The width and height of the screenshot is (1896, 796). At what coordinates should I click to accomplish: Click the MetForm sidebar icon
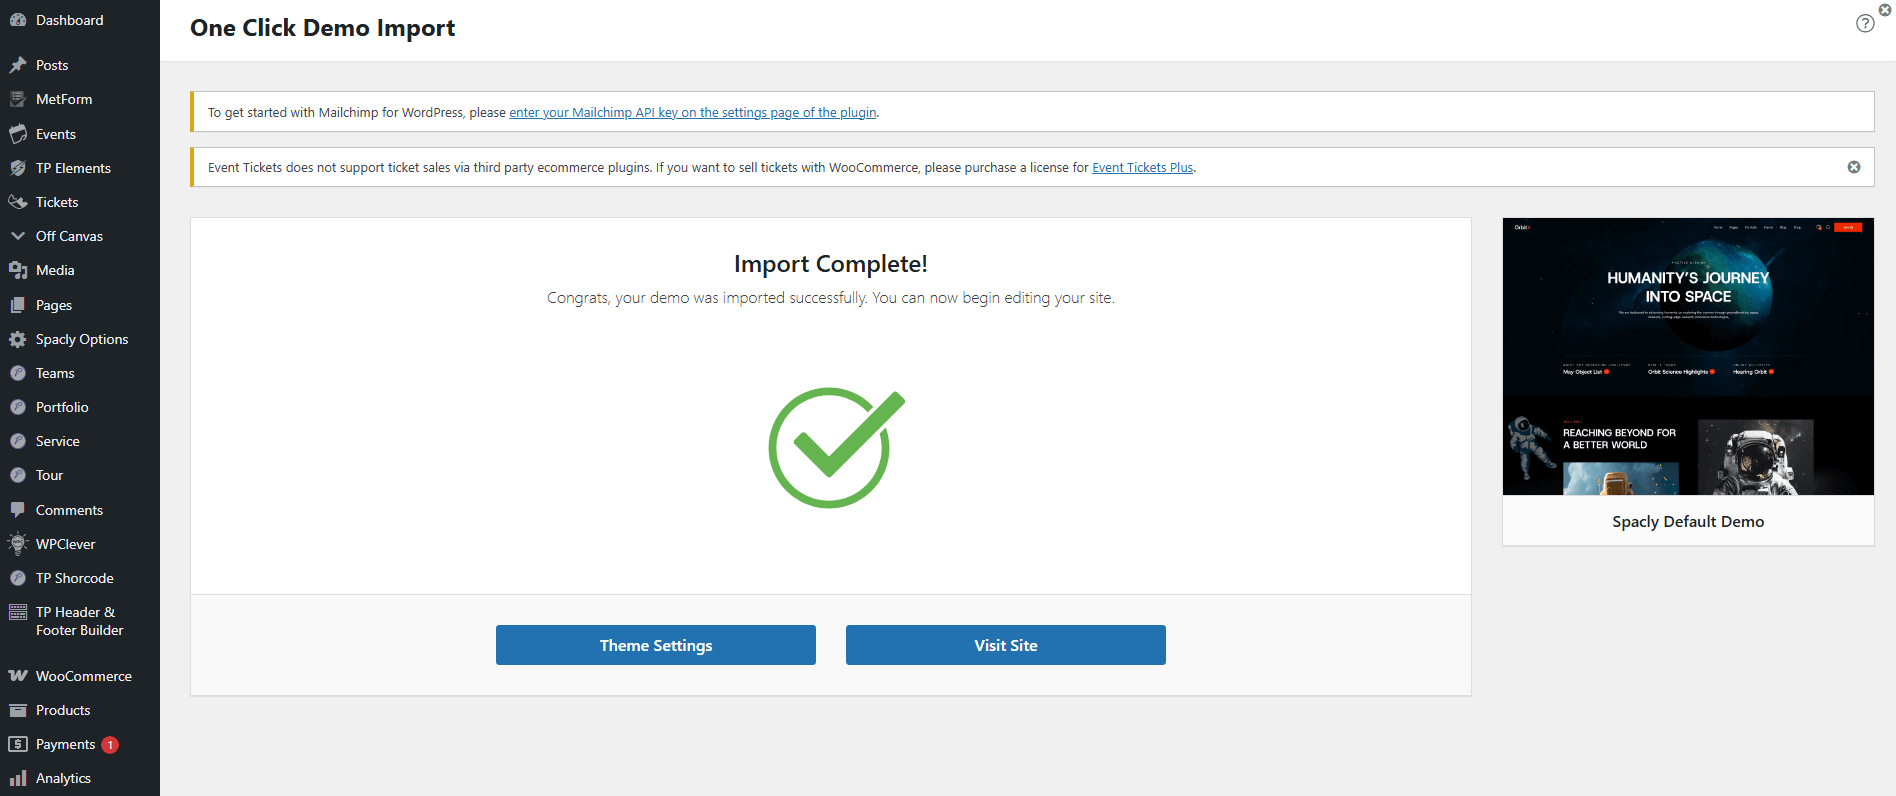(x=18, y=99)
